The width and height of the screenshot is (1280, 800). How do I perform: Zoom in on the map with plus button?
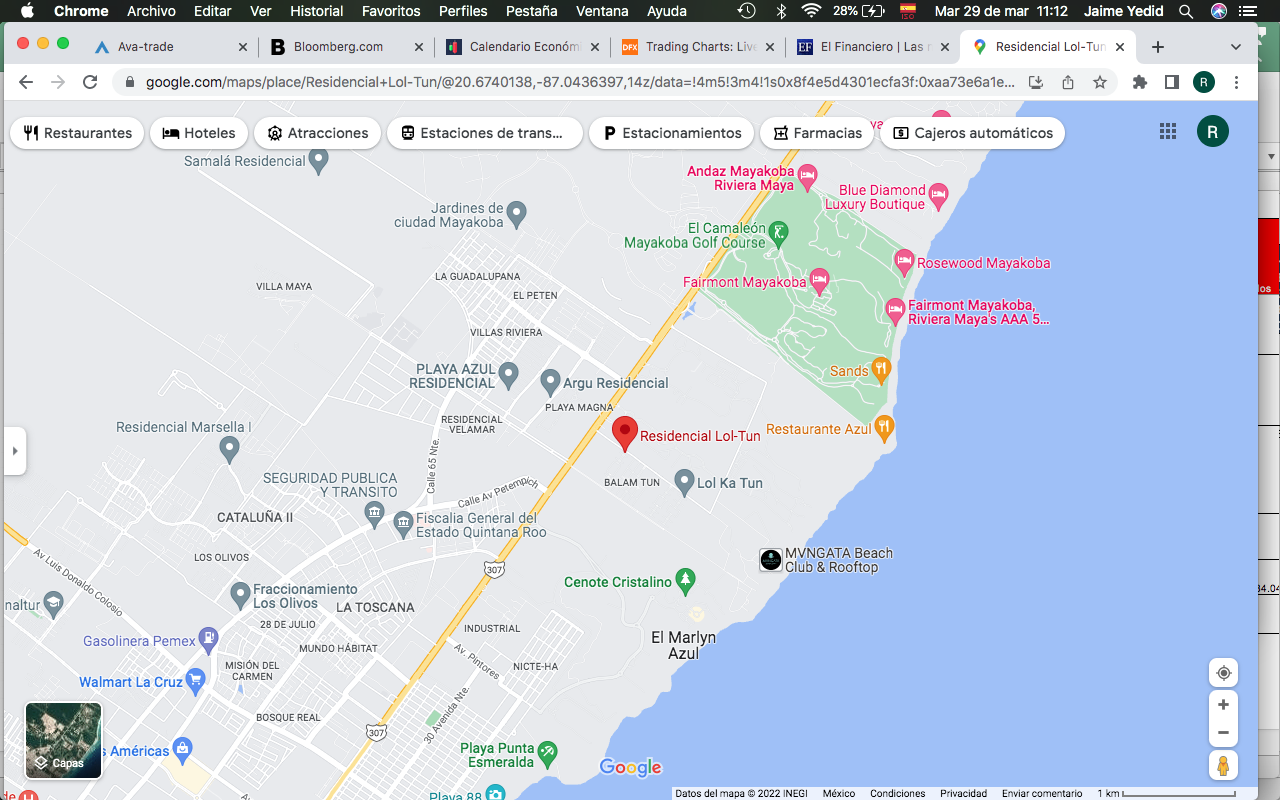(x=1222, y=704)
